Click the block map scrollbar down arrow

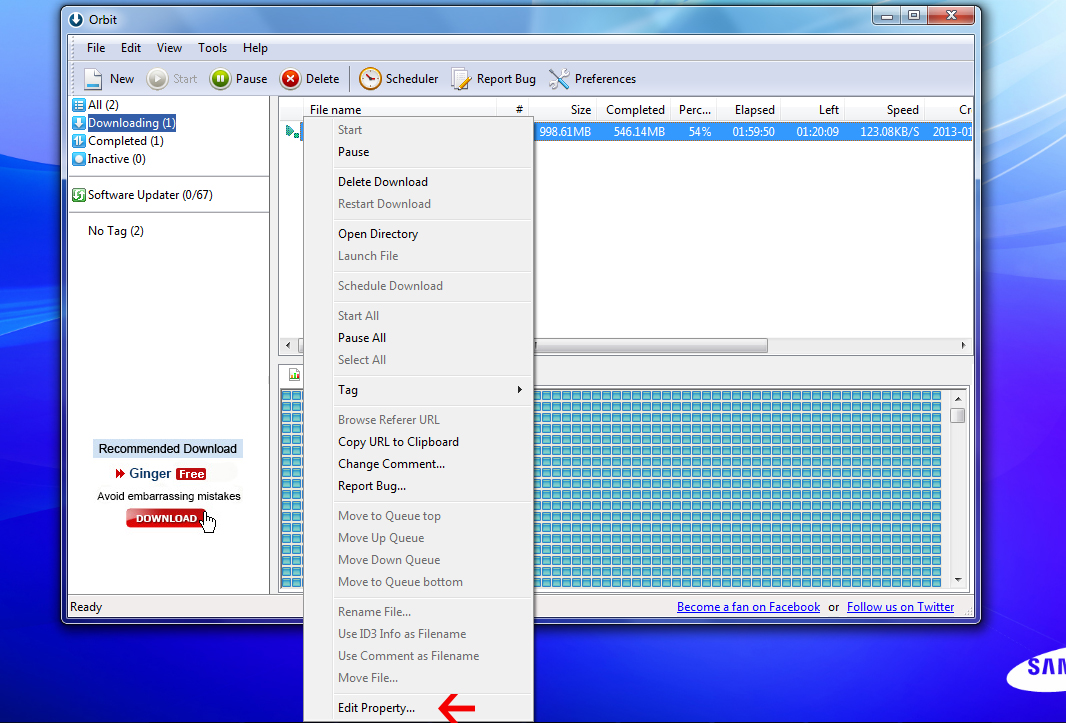click(x=958, y=580)
